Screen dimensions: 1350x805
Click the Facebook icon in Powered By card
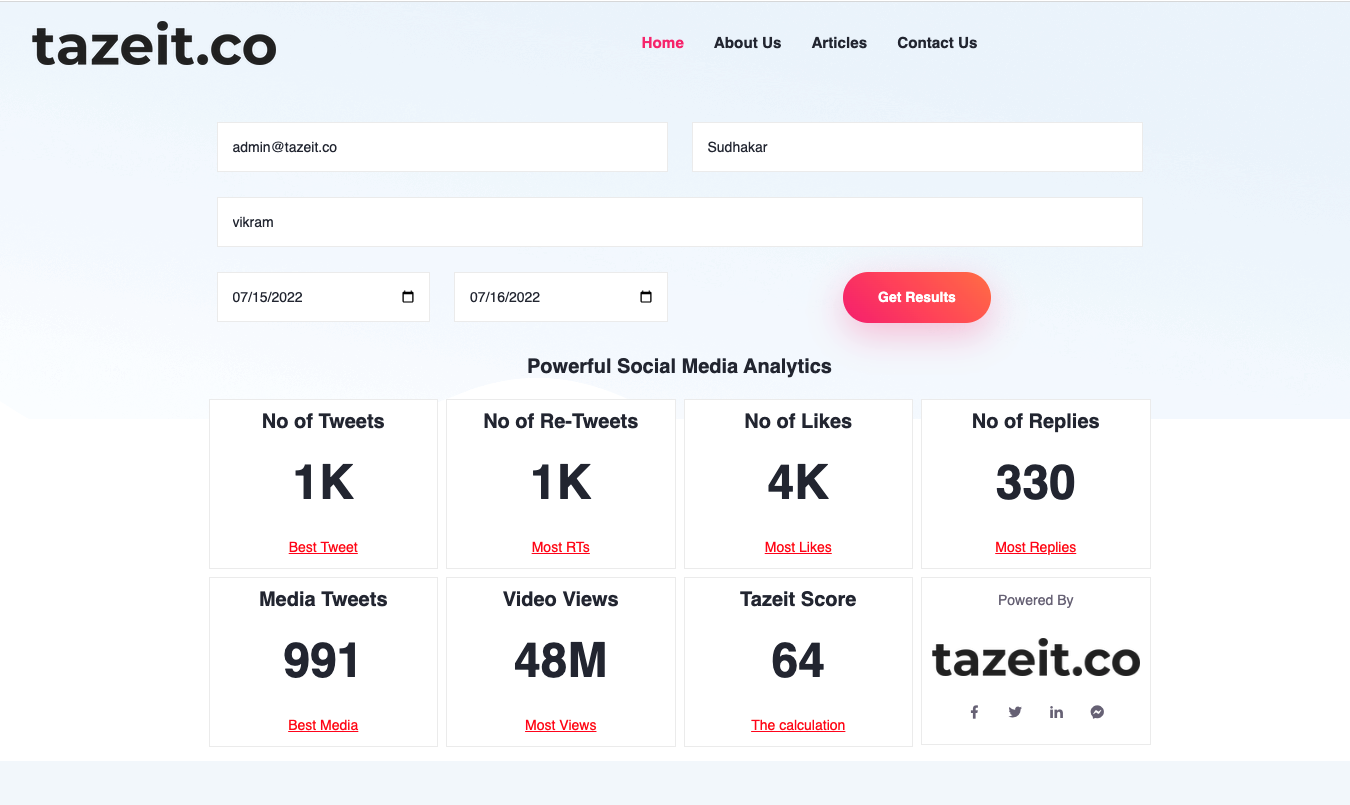(974, 712)
